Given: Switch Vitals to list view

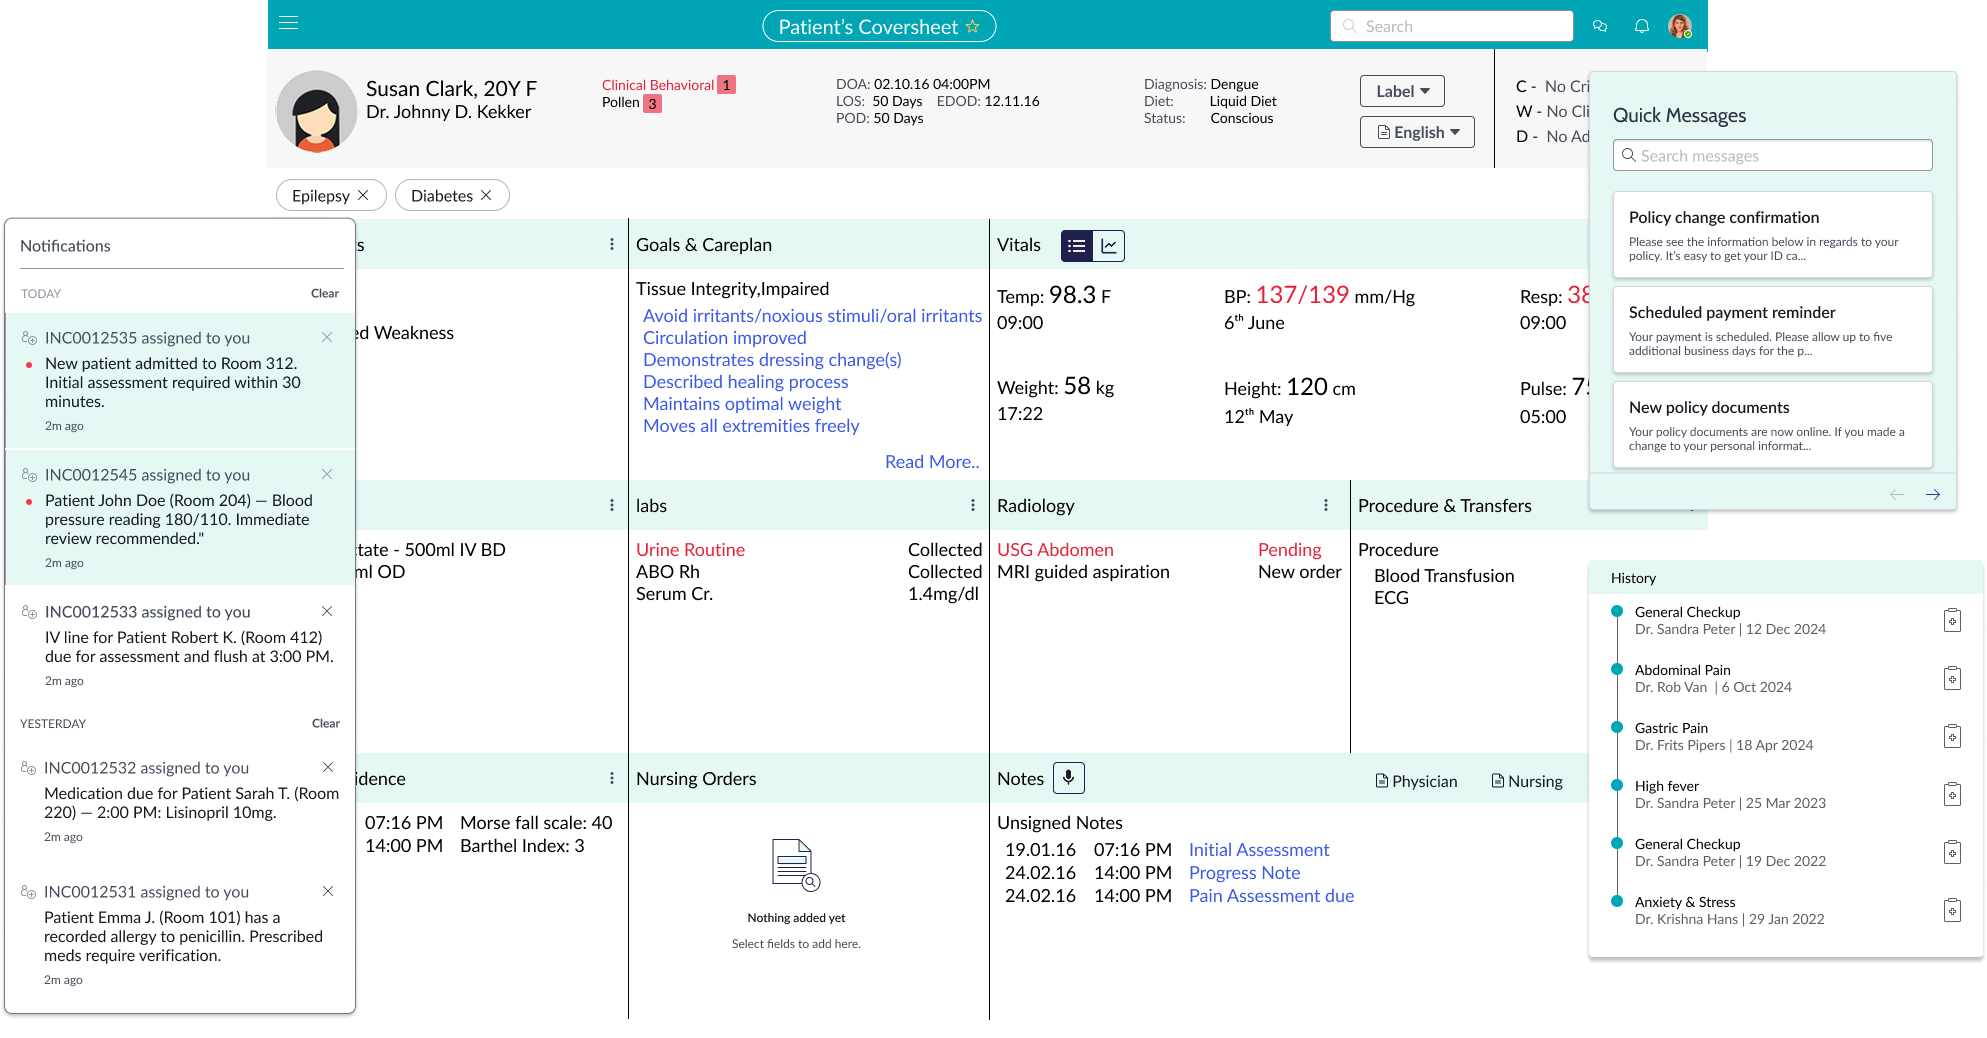Looking at the screenshot, I should pos(1077,246).
